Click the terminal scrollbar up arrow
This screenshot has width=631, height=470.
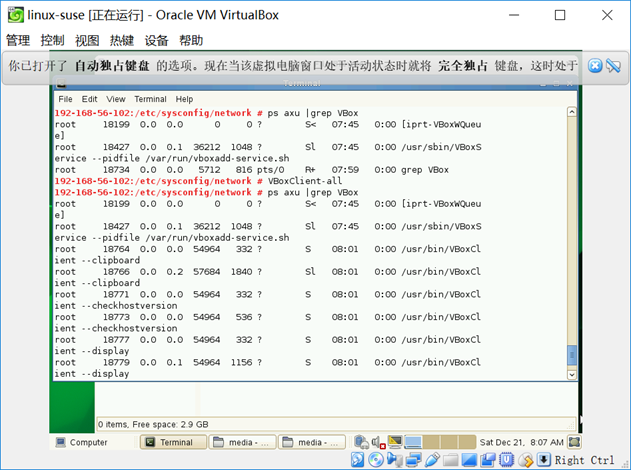coord(571,112)
